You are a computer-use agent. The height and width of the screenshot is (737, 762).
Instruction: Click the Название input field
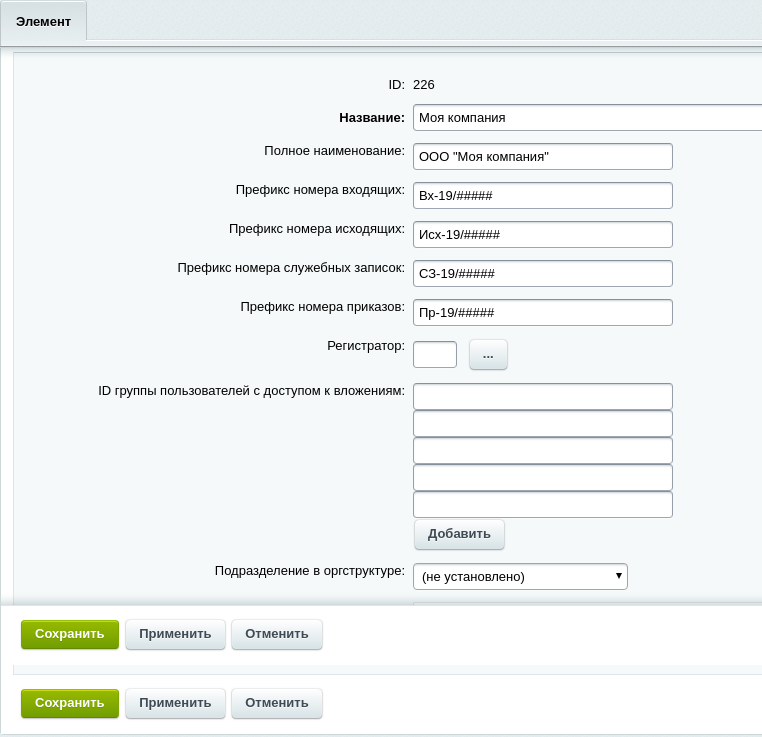coord(588,117)
